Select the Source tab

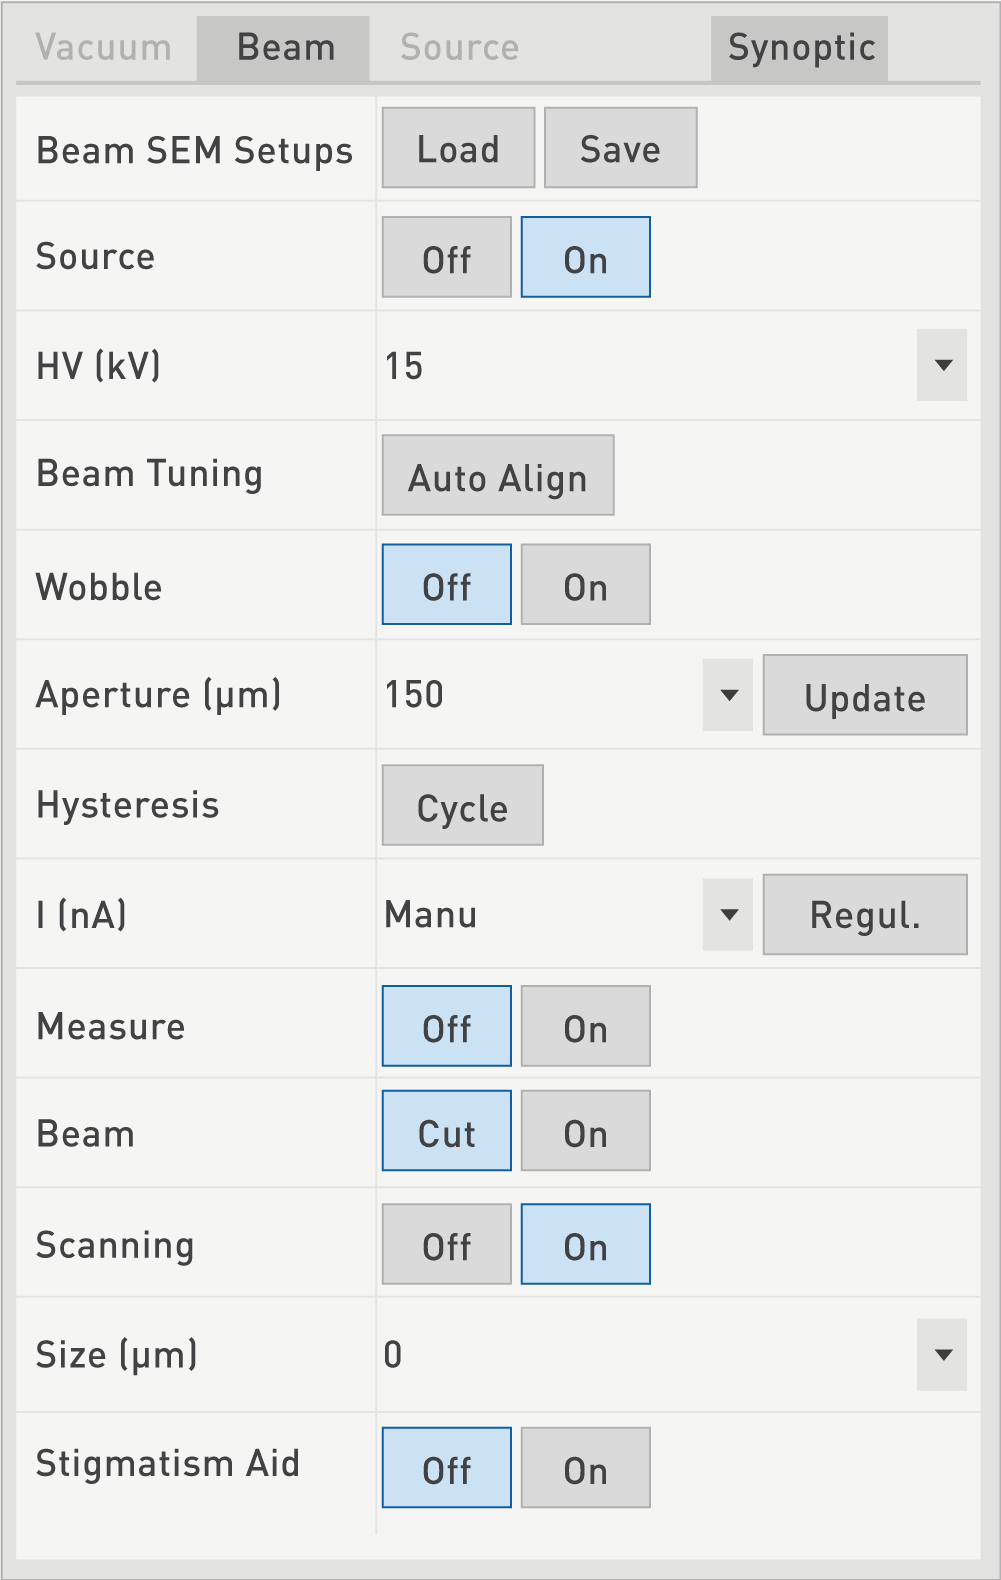(x=459, y=48)
